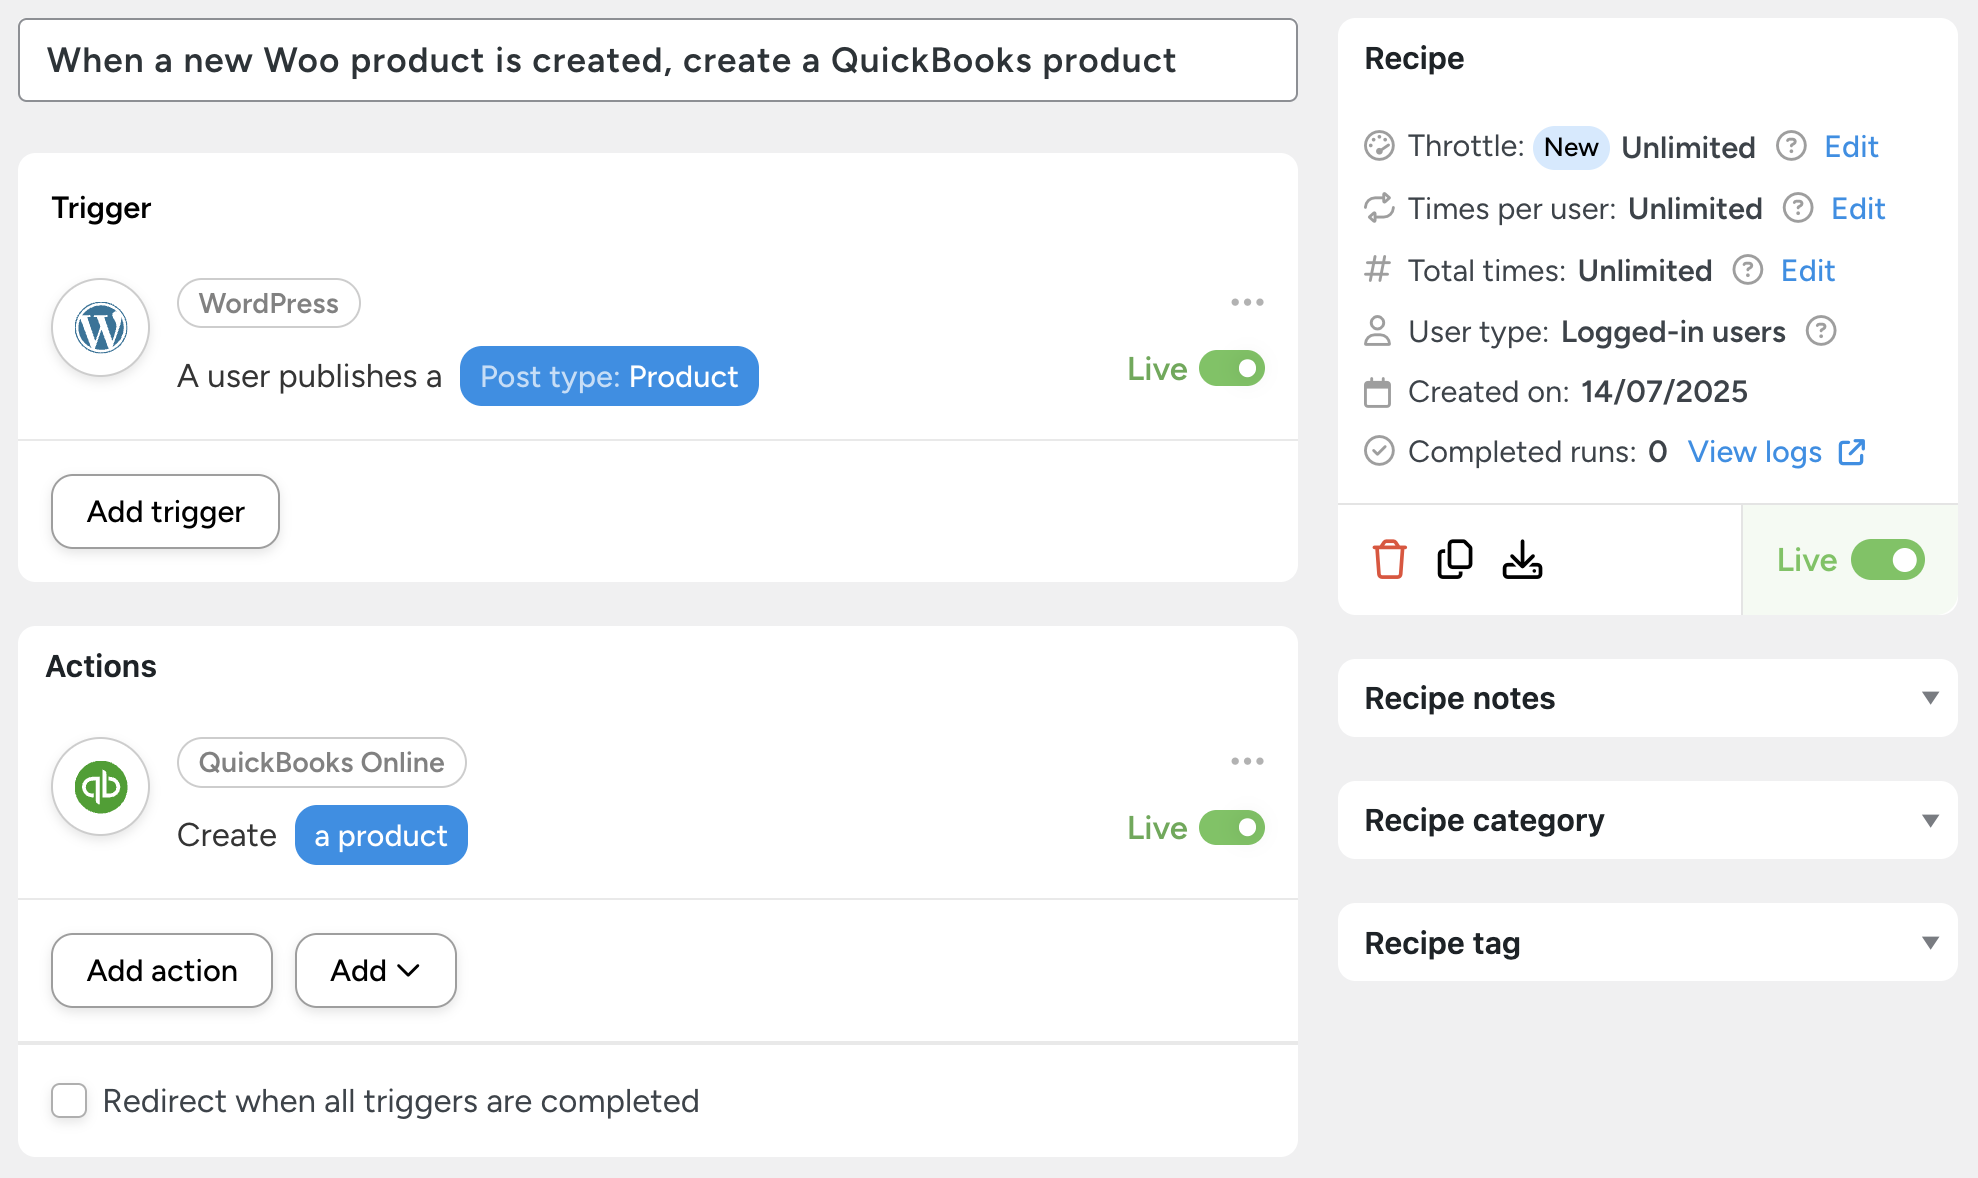Click the red trash delete recipe icon
The height and width of the screenshot is (1178, 1978).
pyautogui.click(x=1389, y=560)
